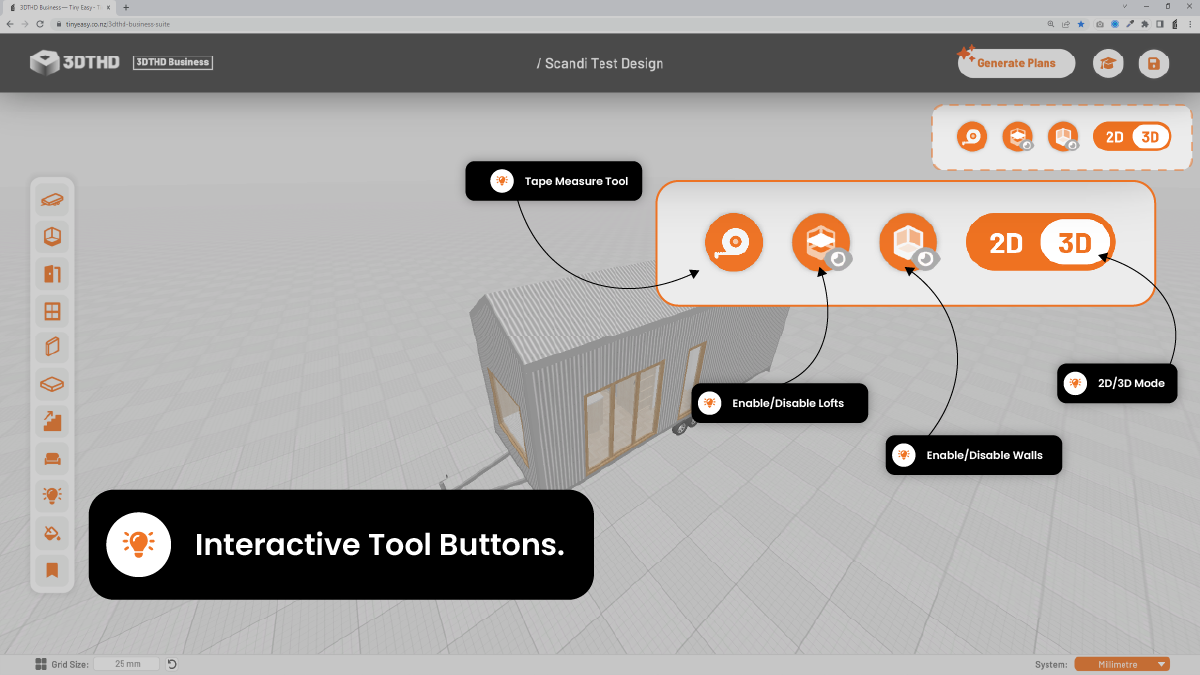Viewport: 1200px width, 675px height.
Task: Click the Grid Size 25 mm field
Action: [x=128, y=664]
